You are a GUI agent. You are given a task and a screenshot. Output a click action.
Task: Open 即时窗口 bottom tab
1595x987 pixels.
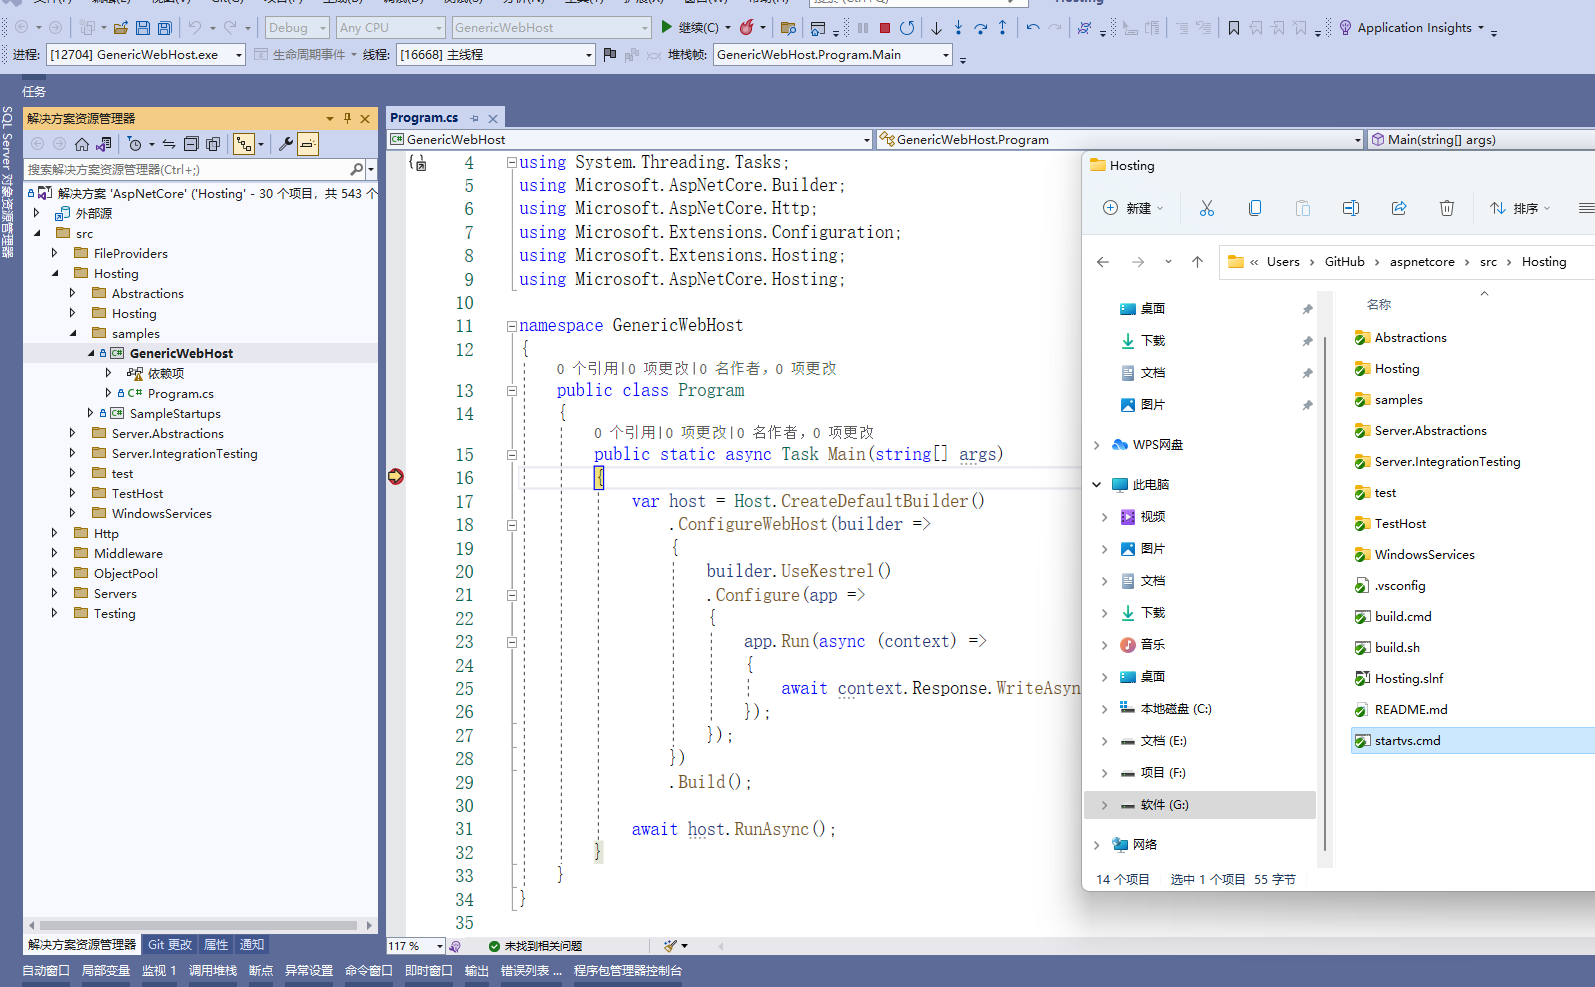[x=429, y=971]
